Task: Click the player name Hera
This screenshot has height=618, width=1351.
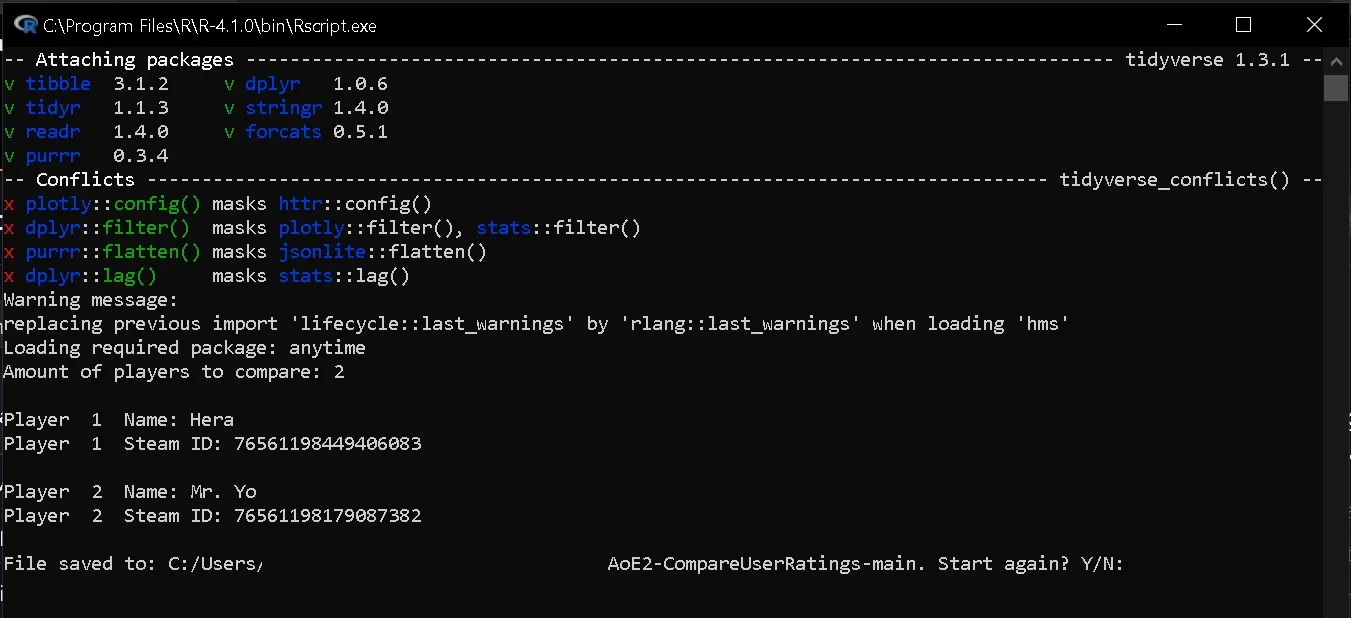Action: point(211,420)
